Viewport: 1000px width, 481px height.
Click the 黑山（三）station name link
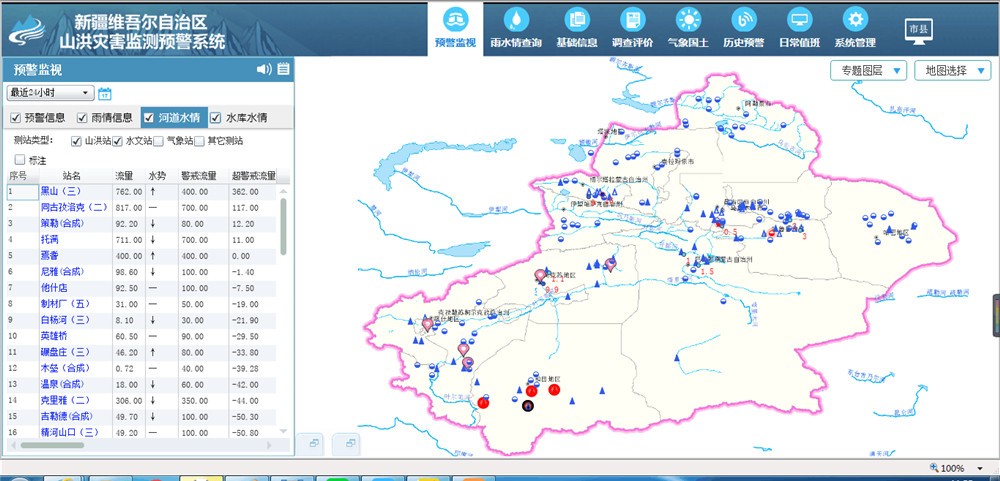tap(59, 191)
